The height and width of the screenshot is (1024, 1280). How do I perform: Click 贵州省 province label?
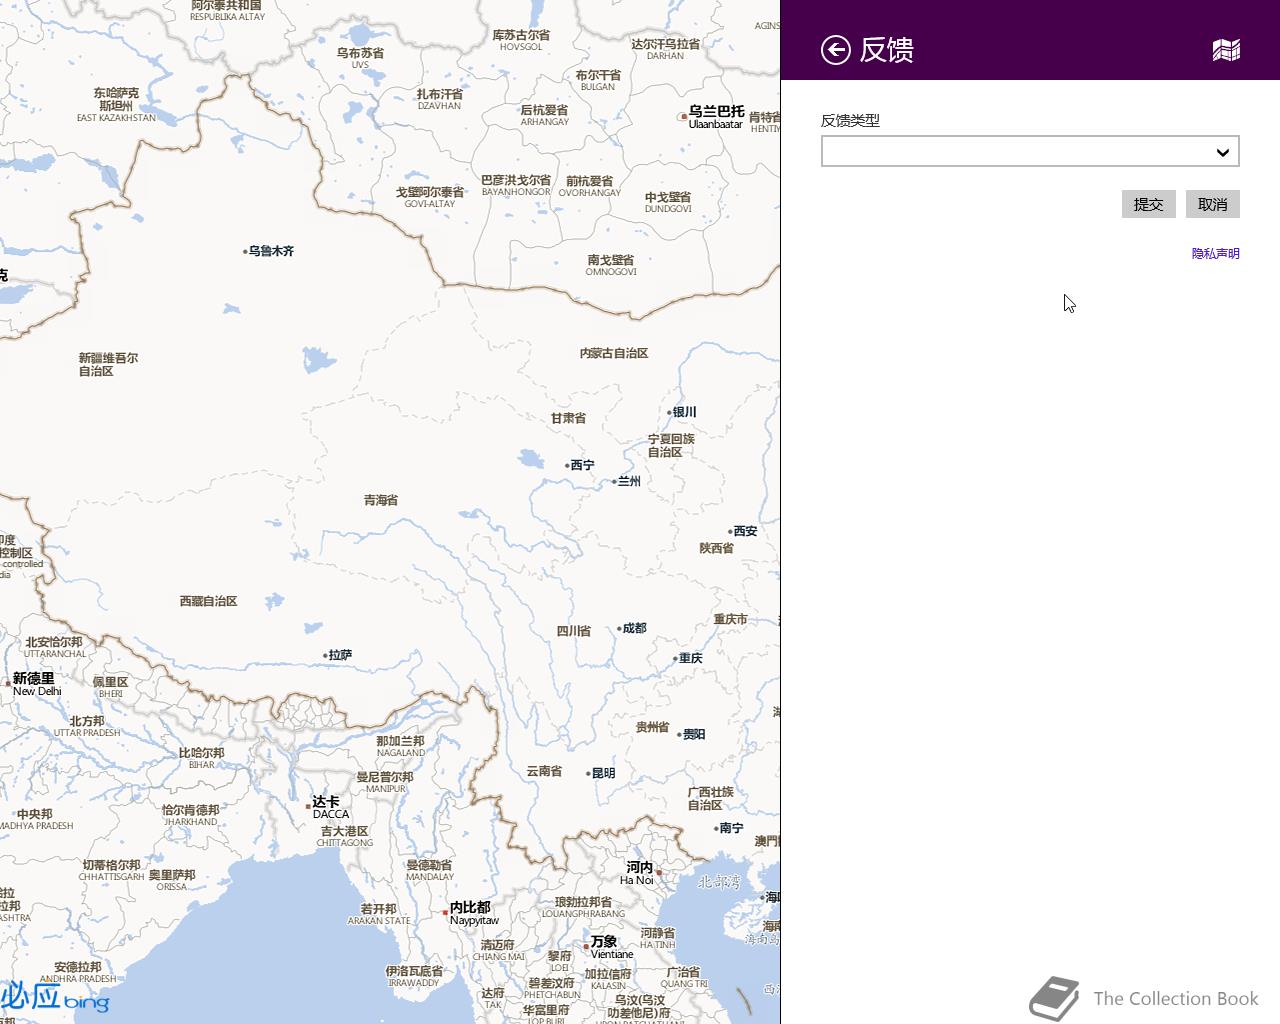652,727
